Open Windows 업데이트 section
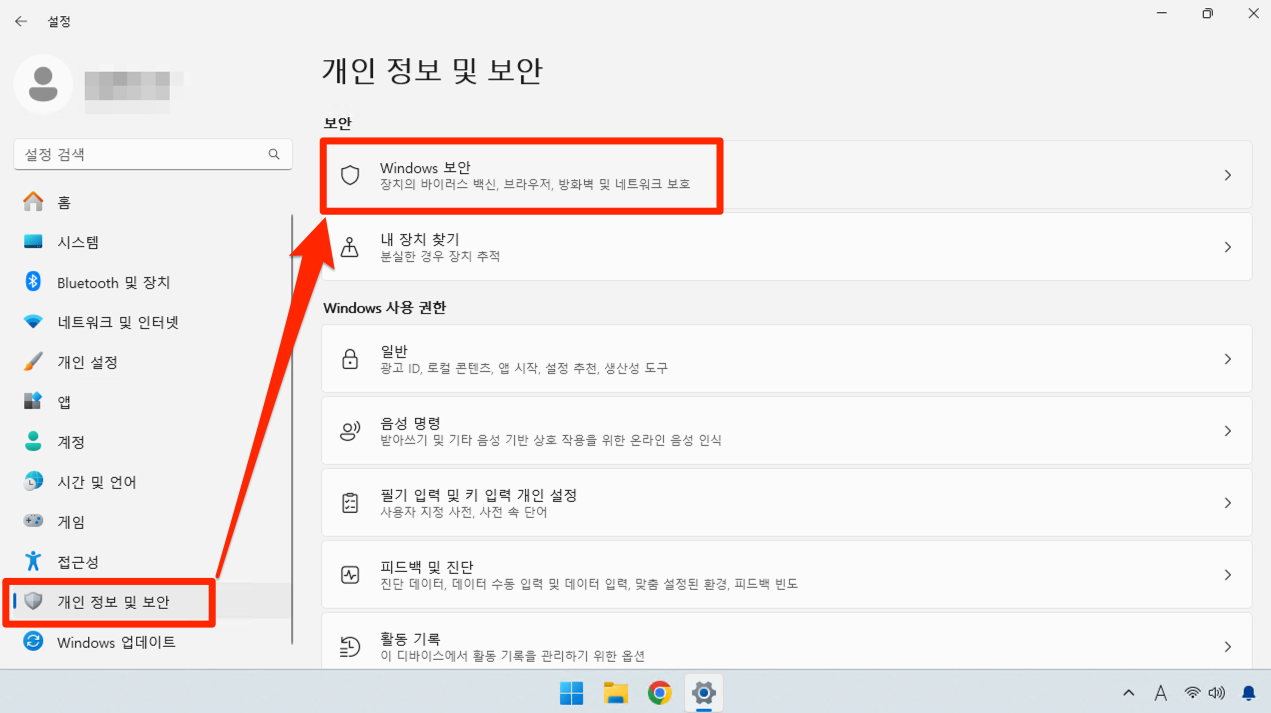The width and height of the screenshot is (1271, 713). point(150,642)
